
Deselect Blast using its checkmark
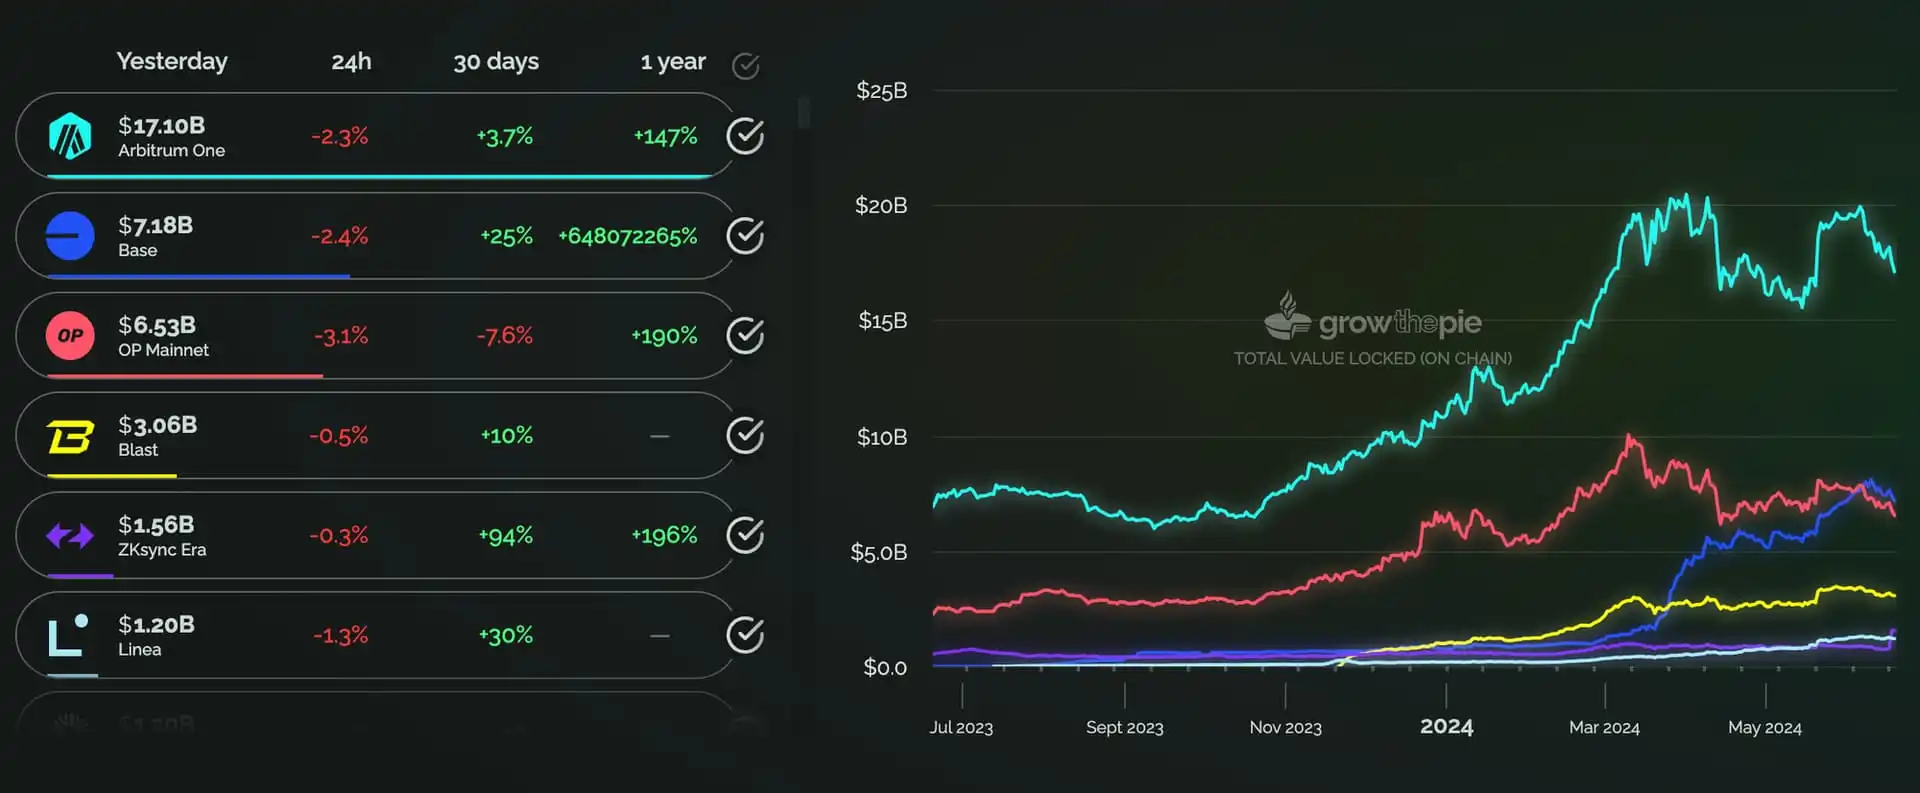(745, 436)
